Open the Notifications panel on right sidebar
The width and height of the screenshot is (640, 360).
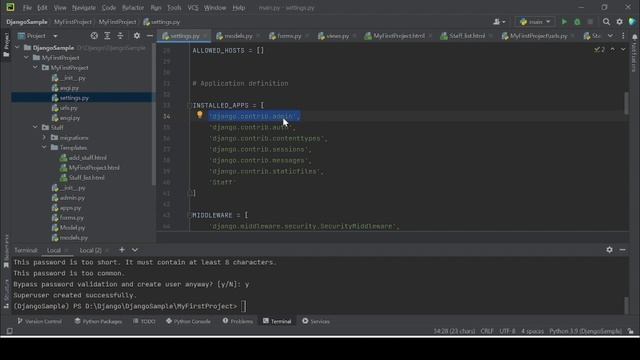pyautogui.click(x=635, y=53)
